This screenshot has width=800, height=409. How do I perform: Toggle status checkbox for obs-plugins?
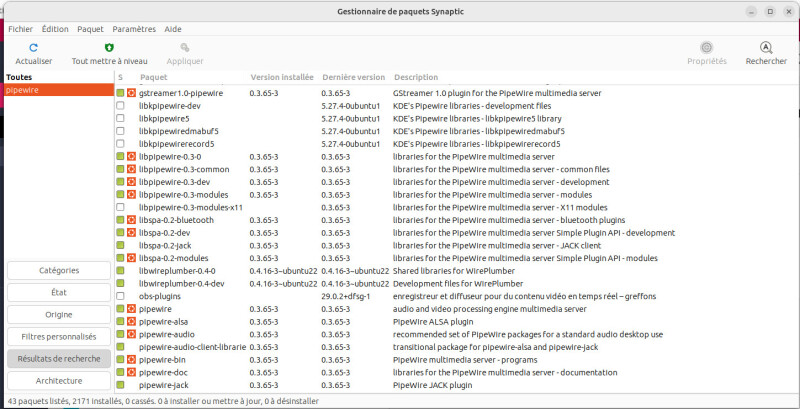click(x=120, y=296)
